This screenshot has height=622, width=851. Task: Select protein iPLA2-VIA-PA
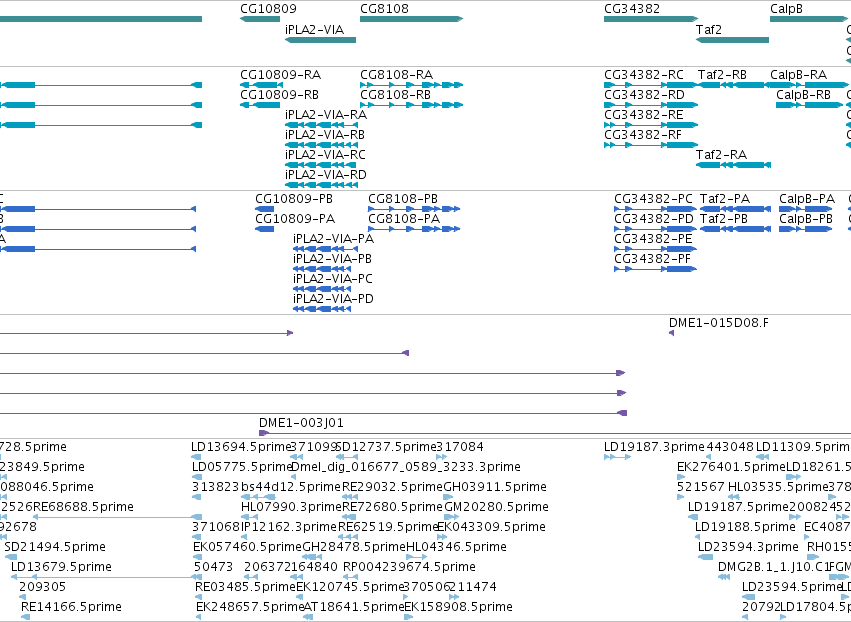[x=333, y=239]
